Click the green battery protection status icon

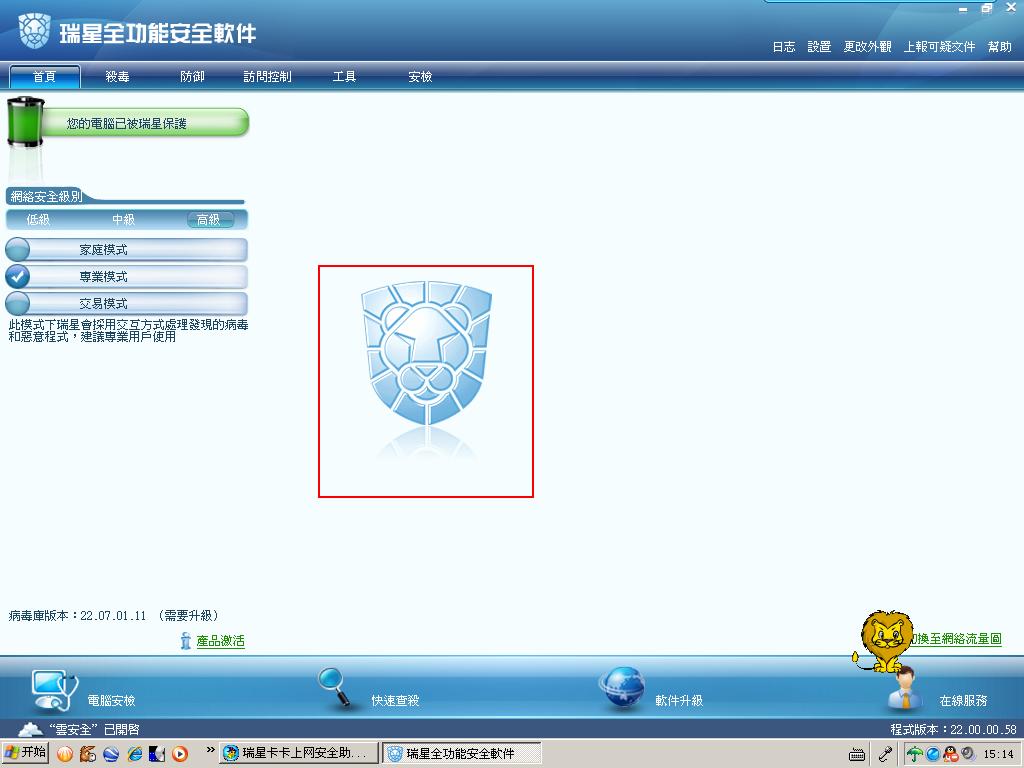click(25, 121)
